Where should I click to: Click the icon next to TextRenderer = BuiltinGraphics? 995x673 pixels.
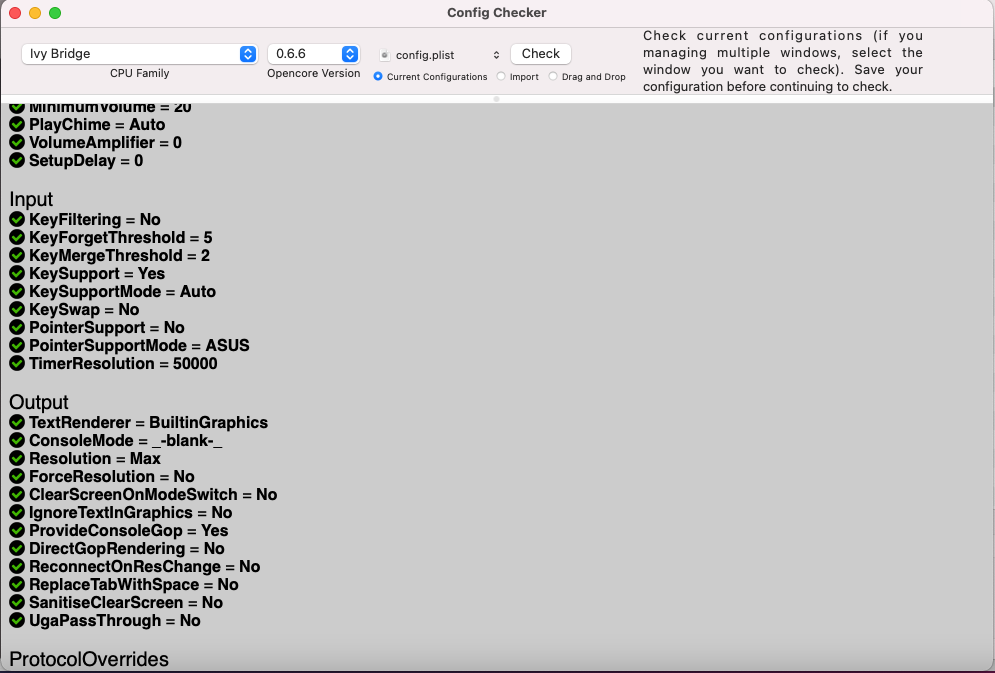16,422
